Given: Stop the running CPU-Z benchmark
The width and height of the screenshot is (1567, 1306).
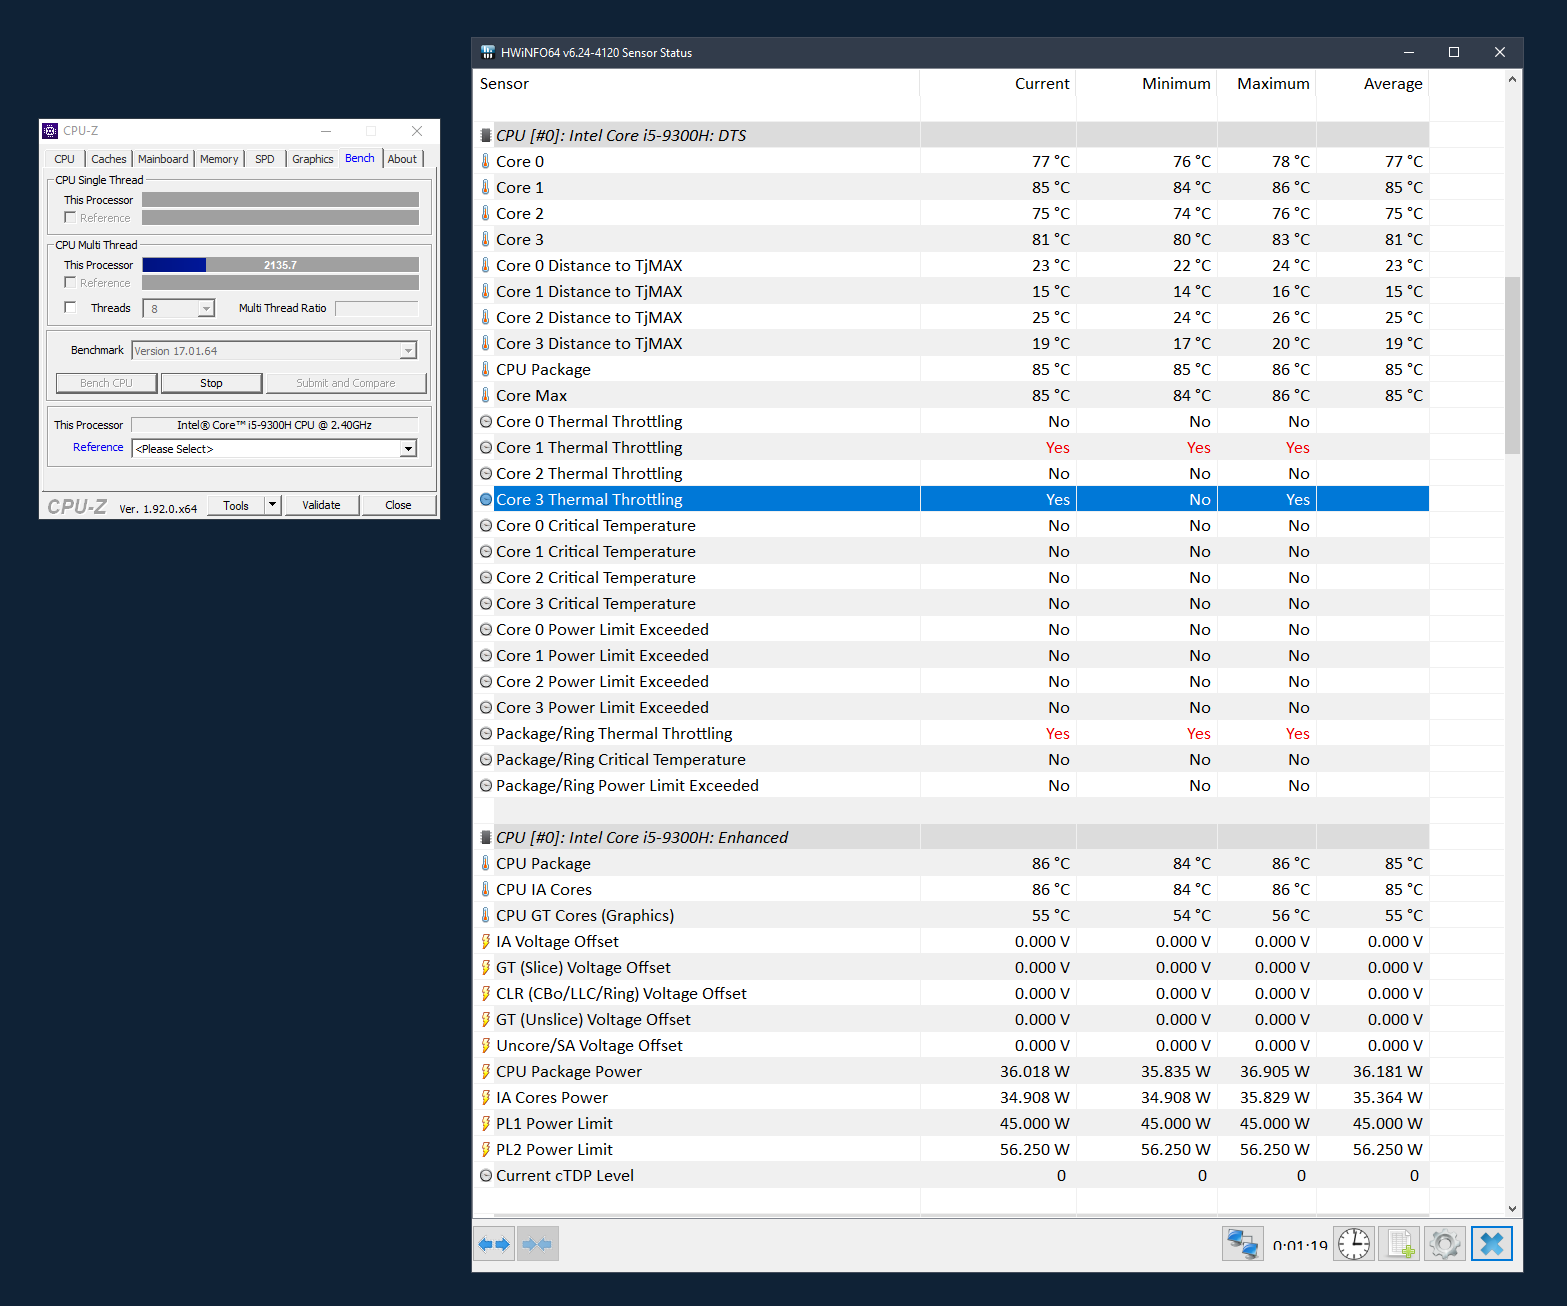Looking at the screenshot, I should 211,383.
